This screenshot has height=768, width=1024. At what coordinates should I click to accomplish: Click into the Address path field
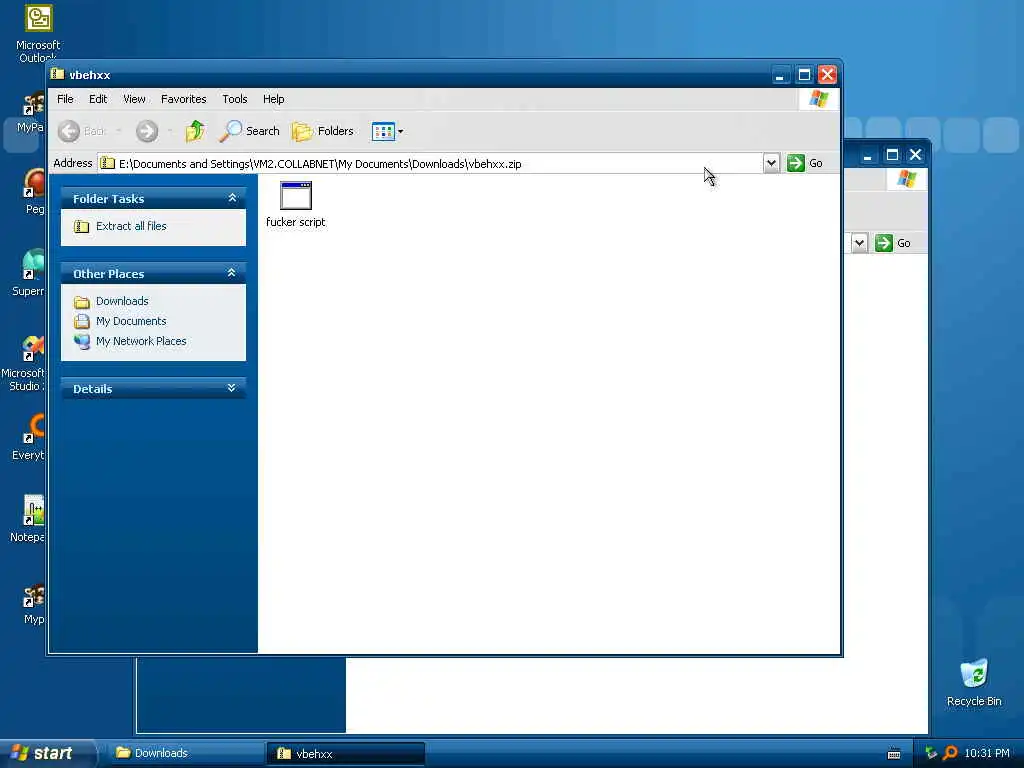point(431,163)
